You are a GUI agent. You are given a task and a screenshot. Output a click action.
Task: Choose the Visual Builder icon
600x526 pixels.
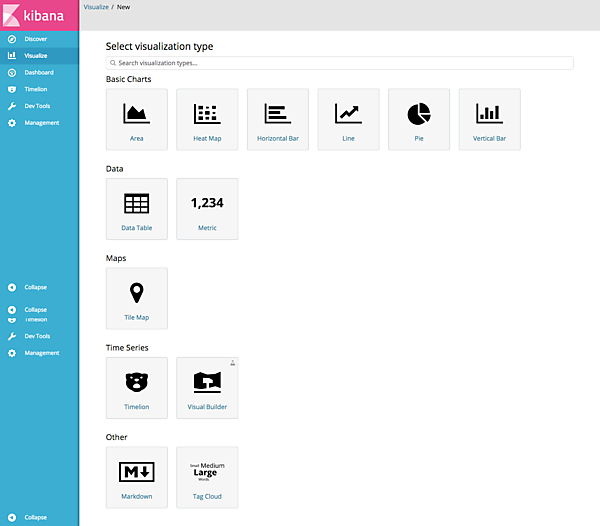pyautogui.click(x=207, y=382)
